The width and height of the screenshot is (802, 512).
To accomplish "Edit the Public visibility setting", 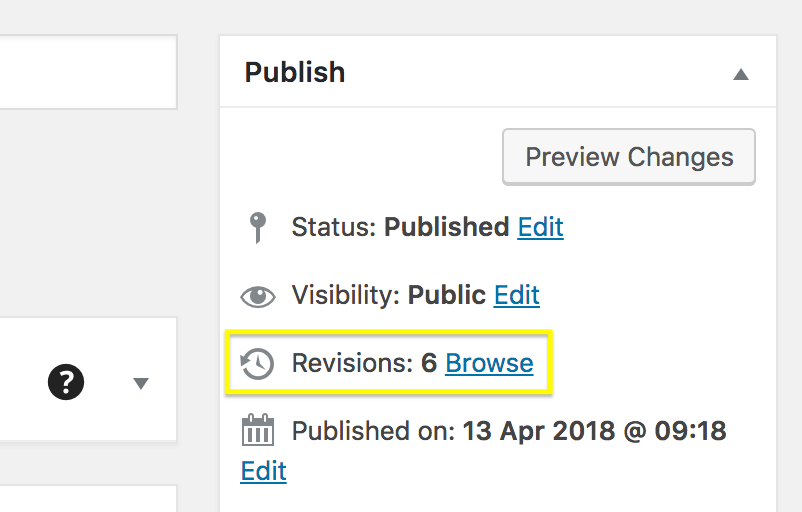I will point(516,295).
